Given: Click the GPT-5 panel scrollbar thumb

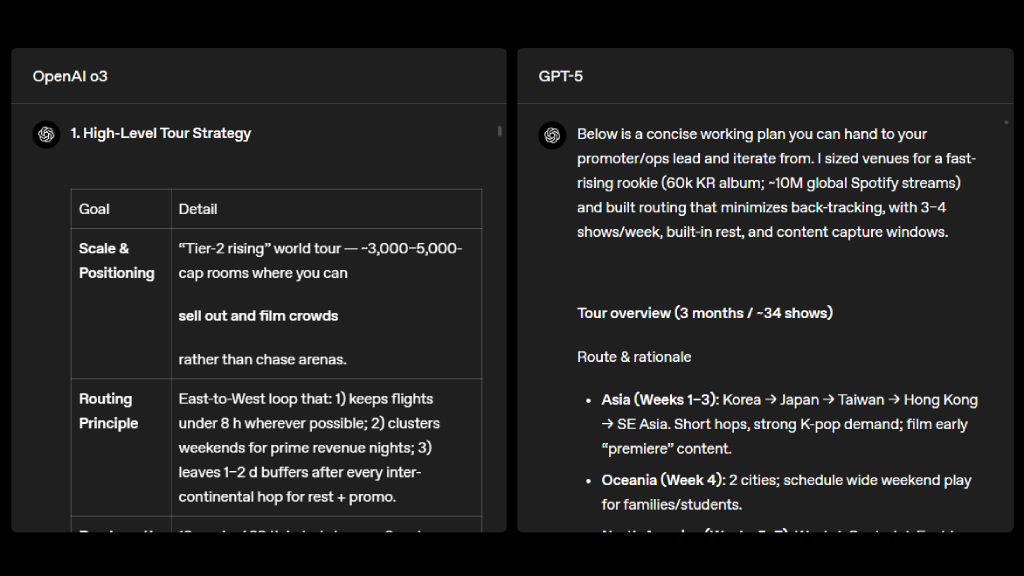Looking at the screenshot, I should [1006, 123].
